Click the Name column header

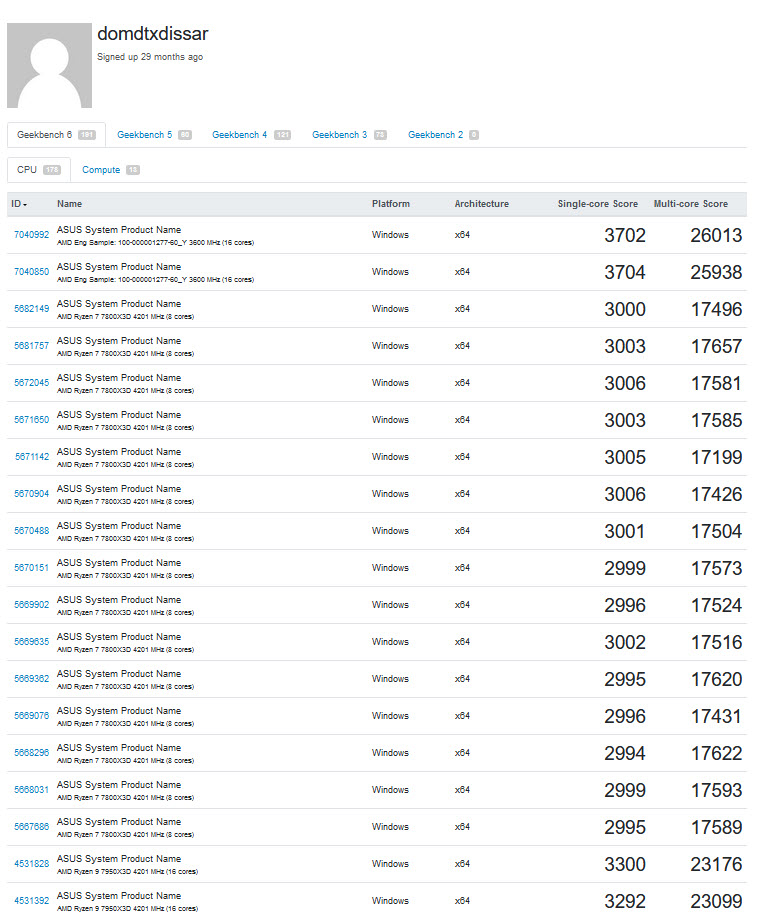(70, 204)
